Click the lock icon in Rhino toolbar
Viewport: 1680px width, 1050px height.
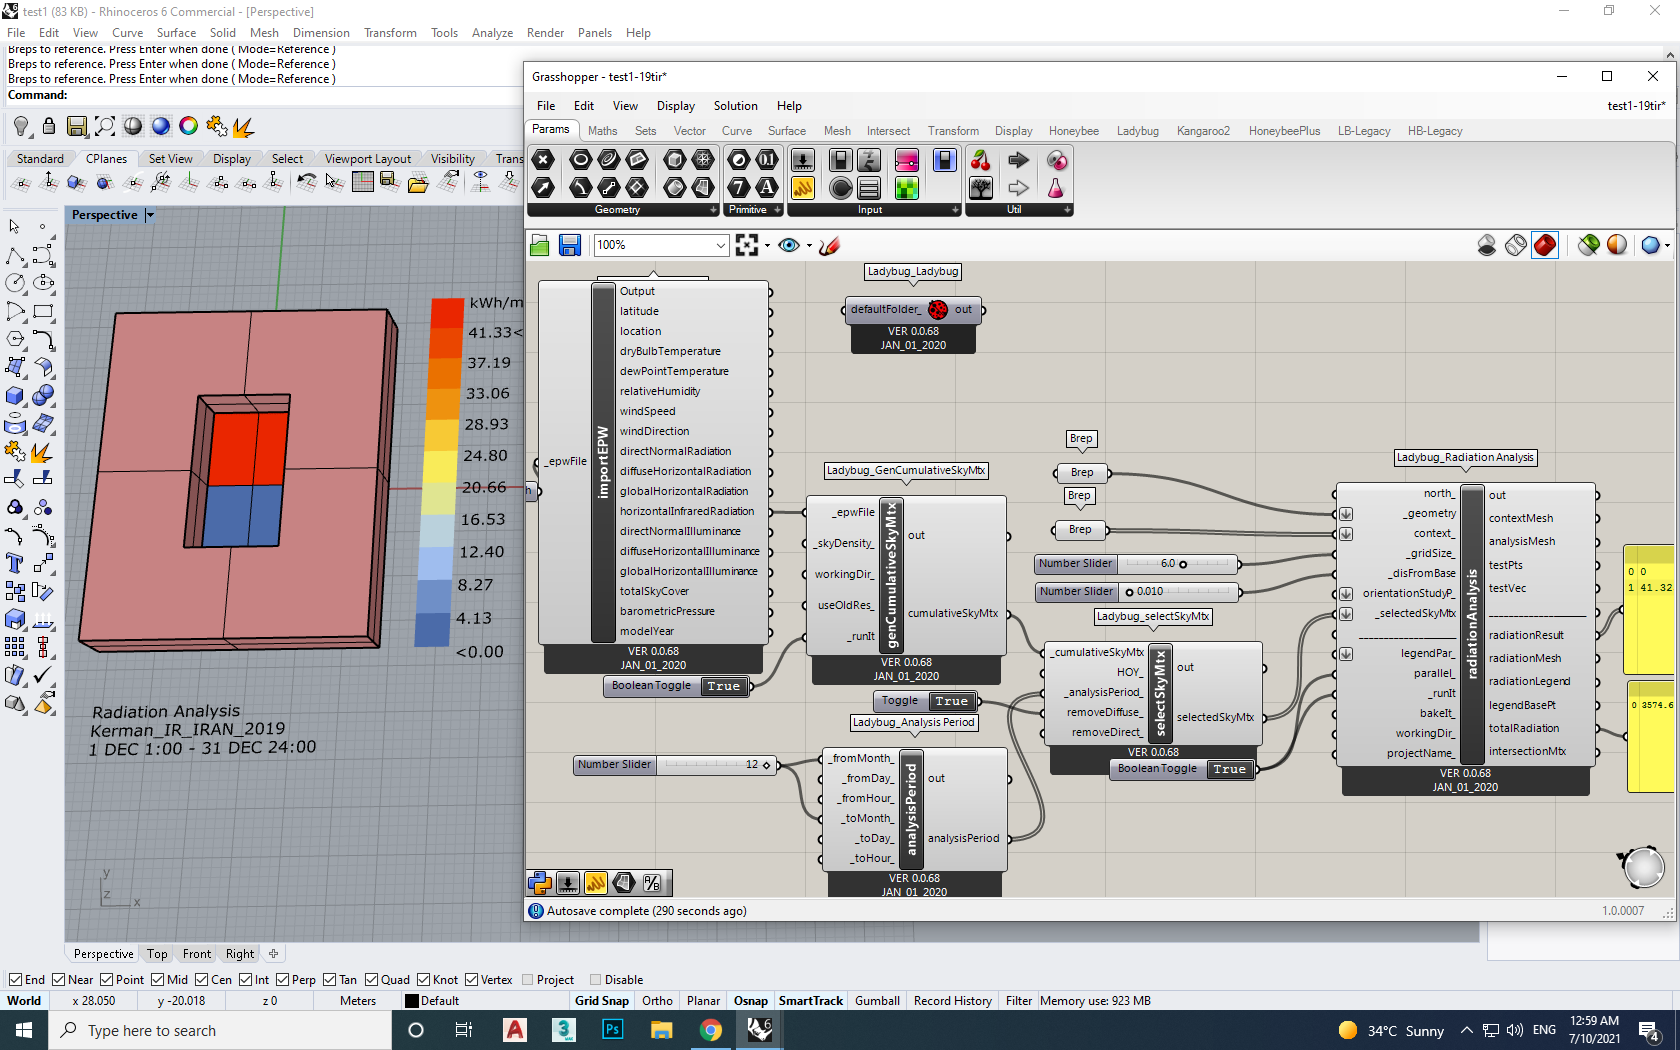[48, 126]
